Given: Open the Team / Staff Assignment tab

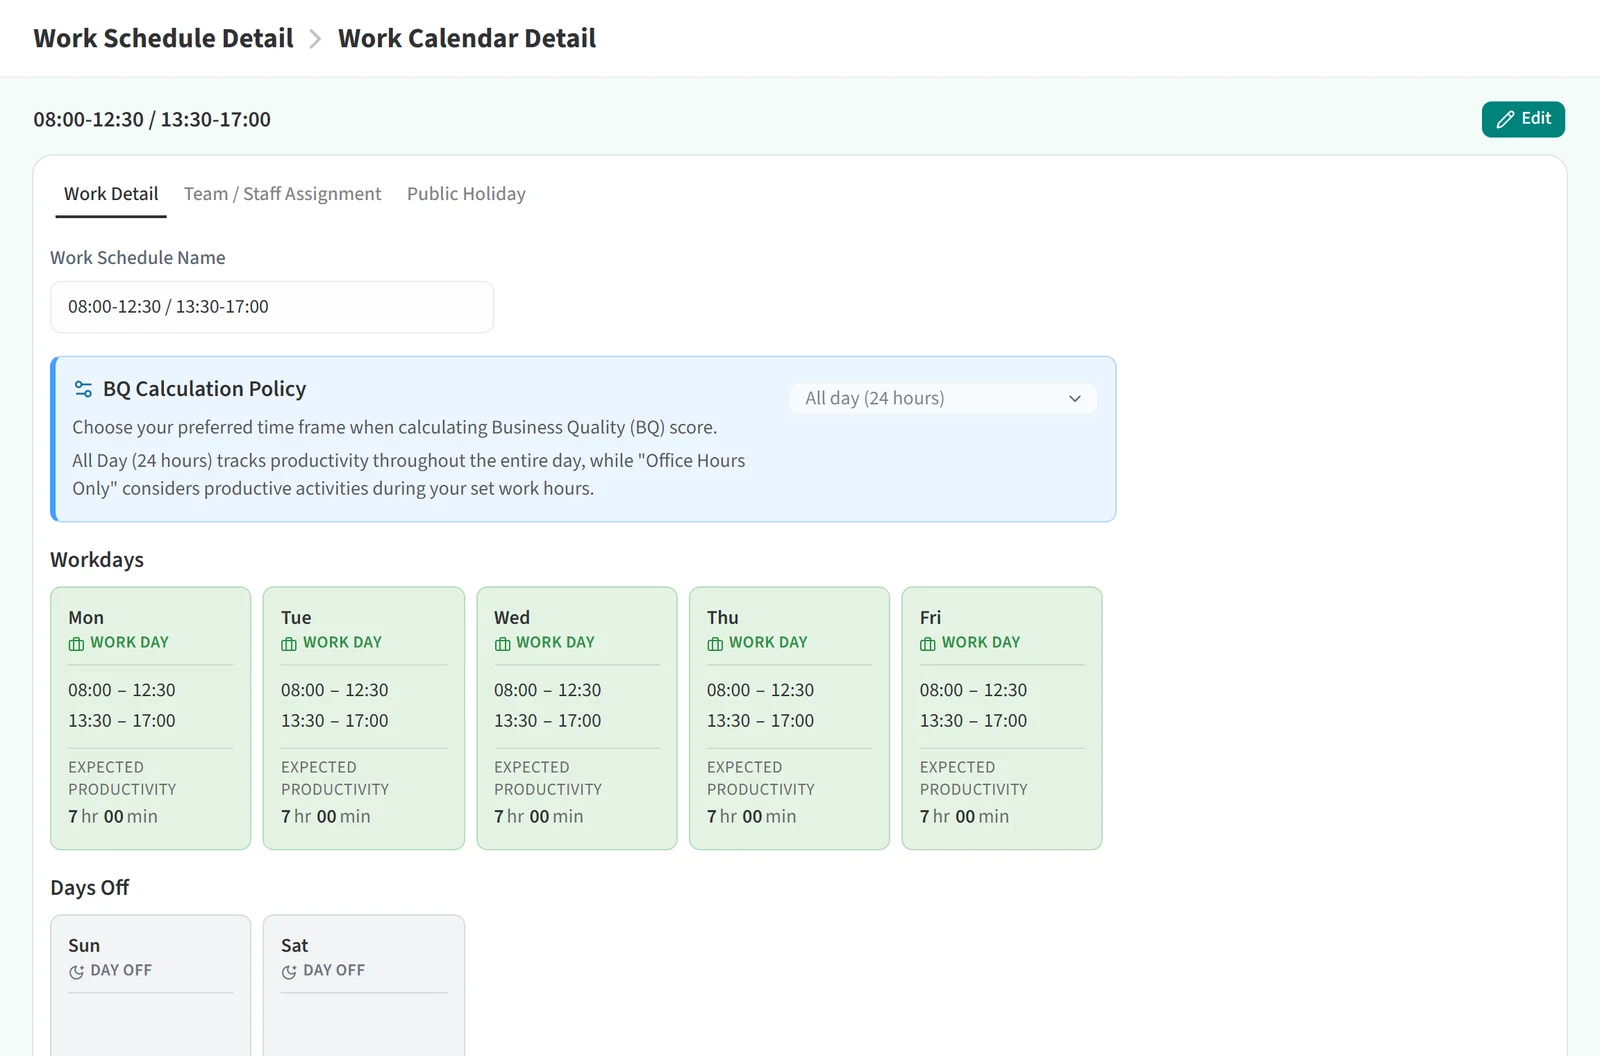Looking at the screenshot, I should (x=282, y=194).
